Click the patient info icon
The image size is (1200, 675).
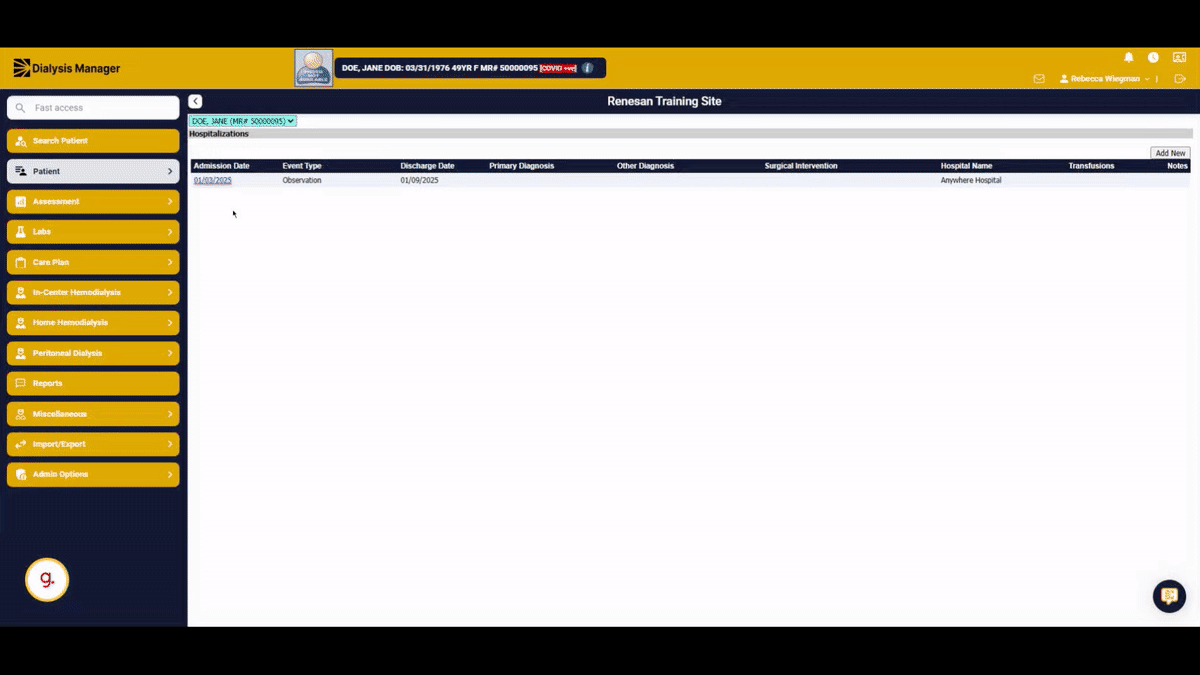pyautogui.click(x=588, y=68)
